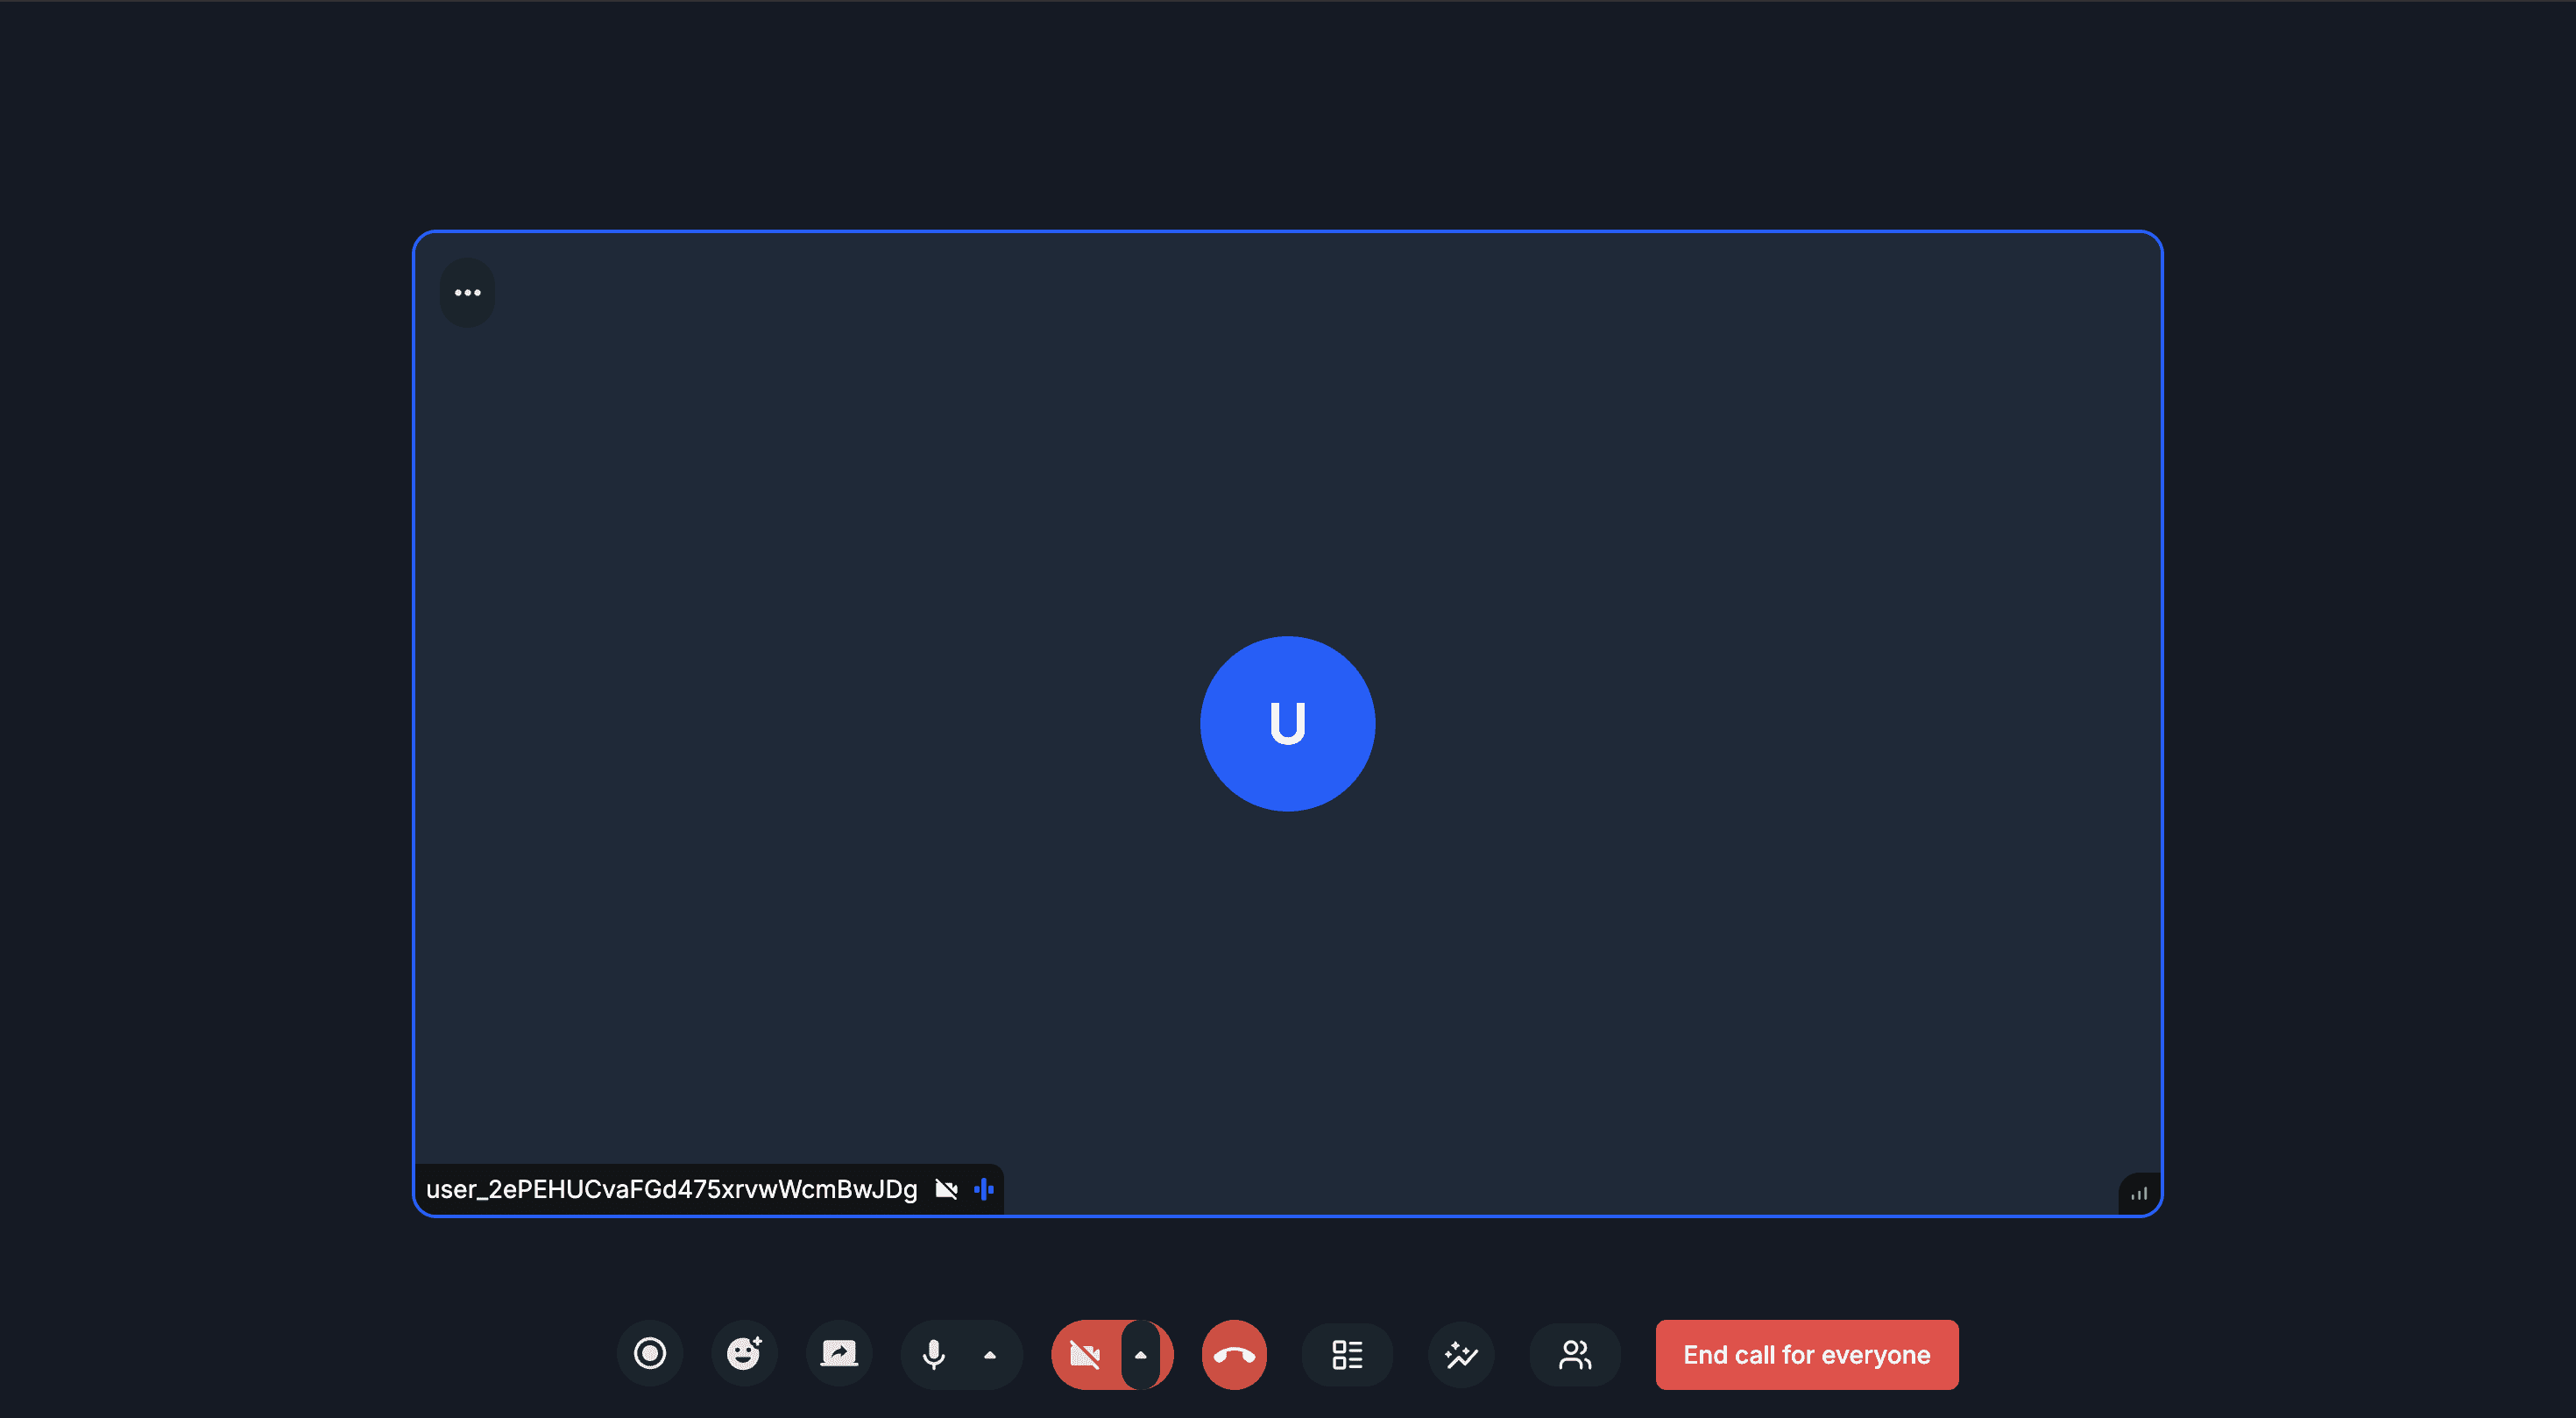Click the camera-off indicator beside the username
The height and width of the screenshot is (1418, 2576).
tap(946, 1189)
